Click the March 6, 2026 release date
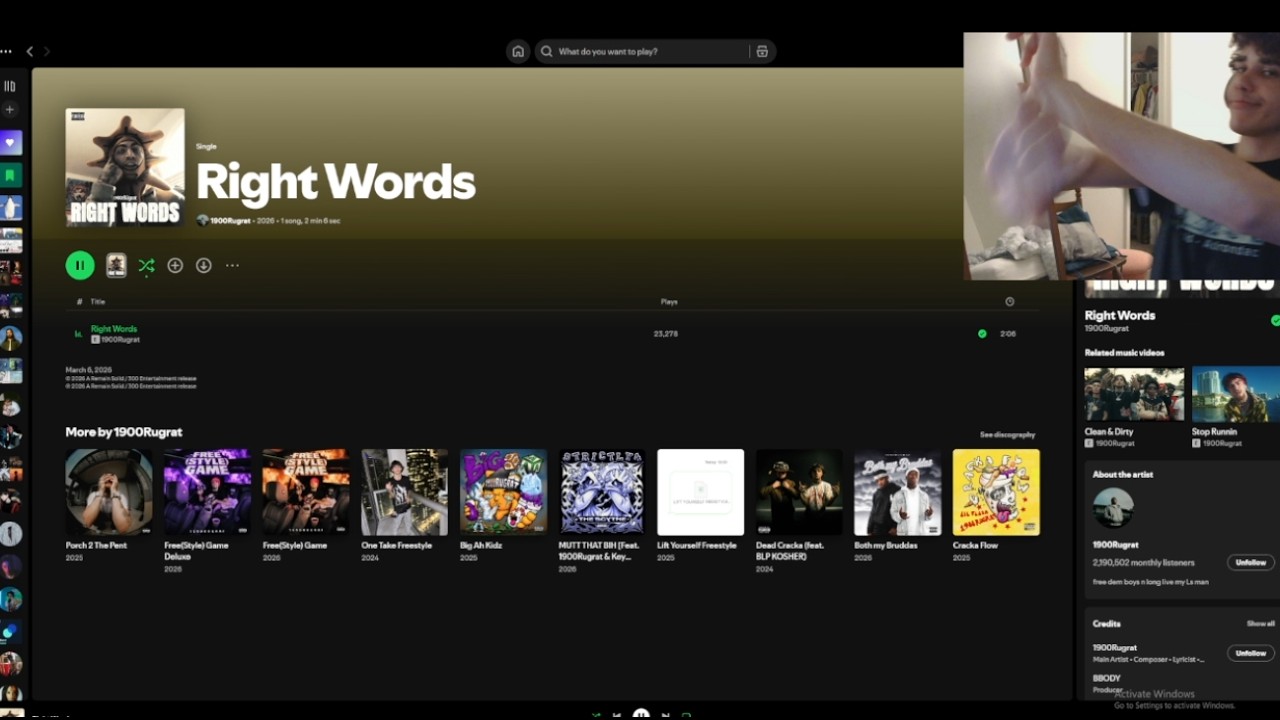 click(x=88, y=370)
